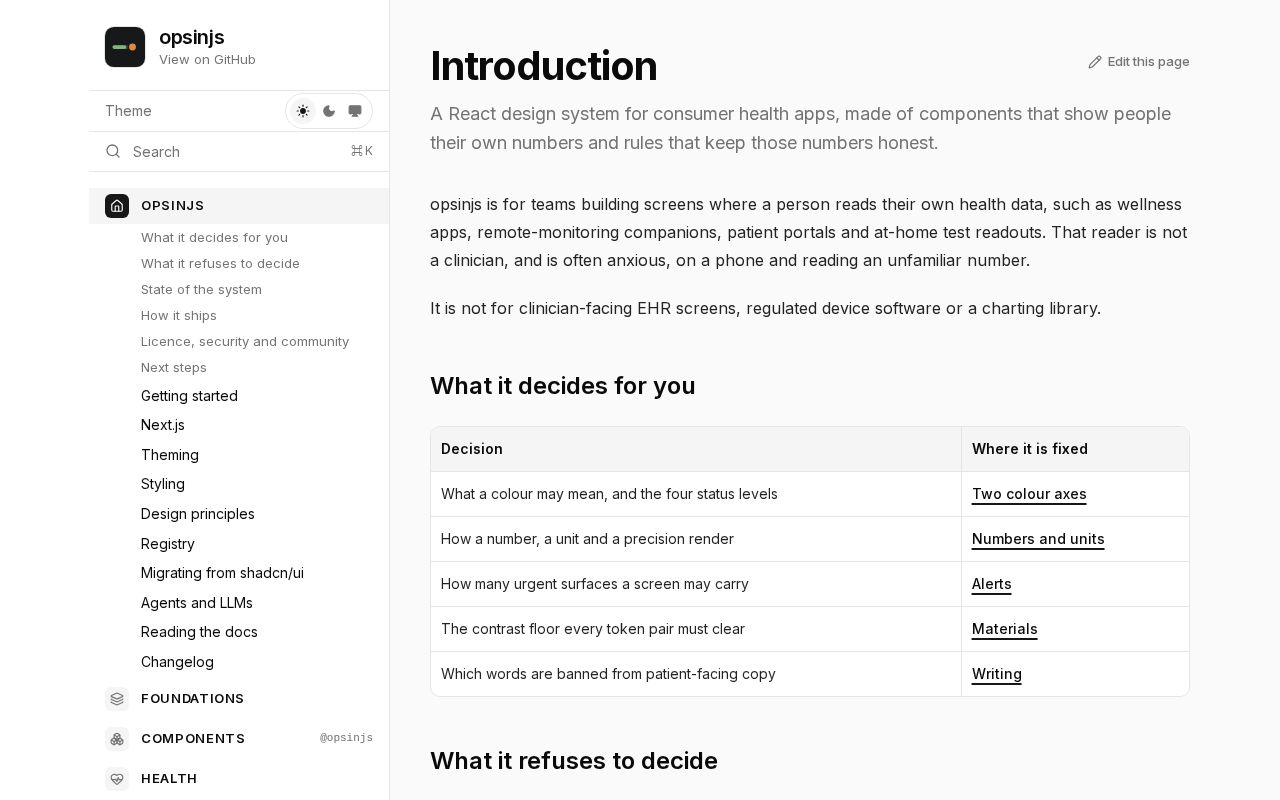Open the Getting started page
1280x800 pixels.
pyautogui.click(x=189, y=396)
